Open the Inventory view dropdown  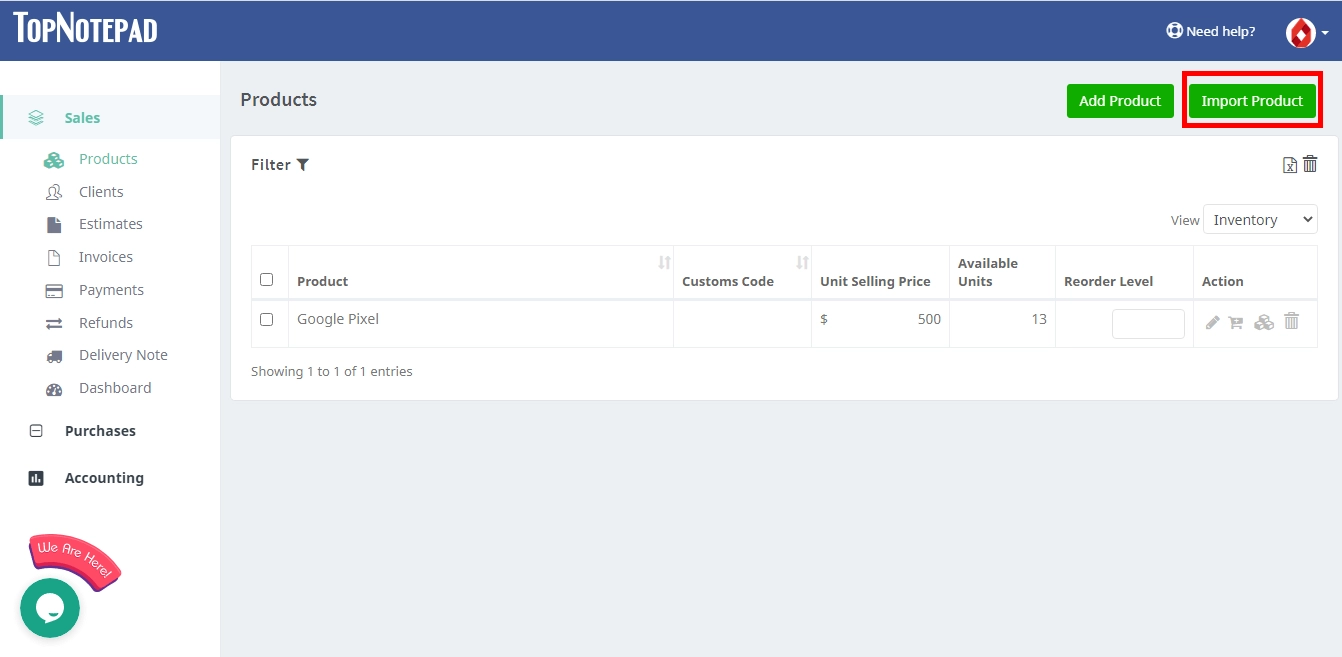[1260, 219]
